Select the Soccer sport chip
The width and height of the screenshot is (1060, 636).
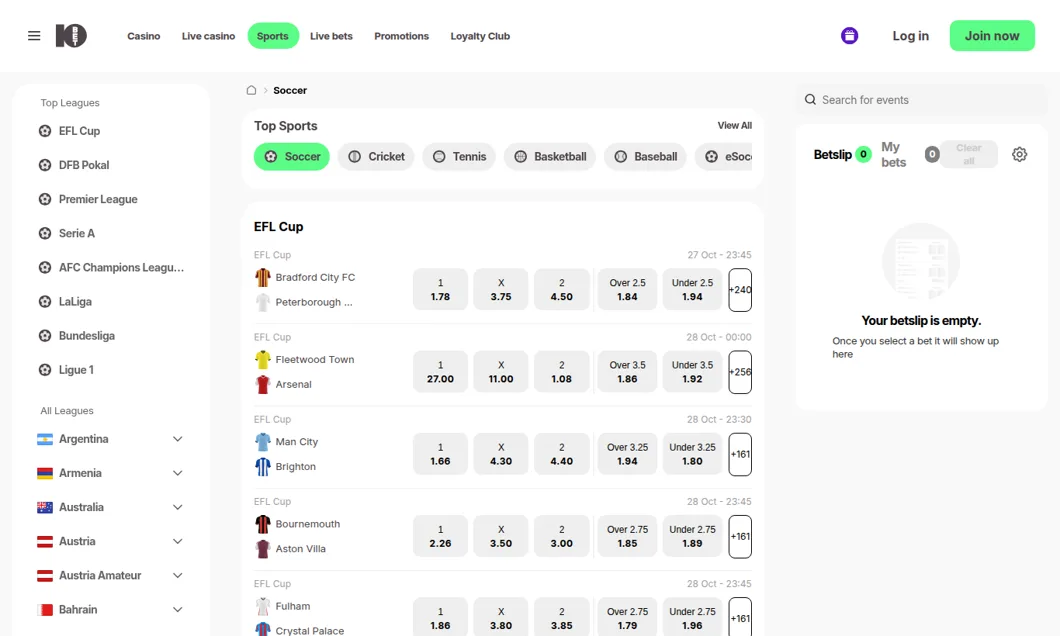tap(291, 157)
